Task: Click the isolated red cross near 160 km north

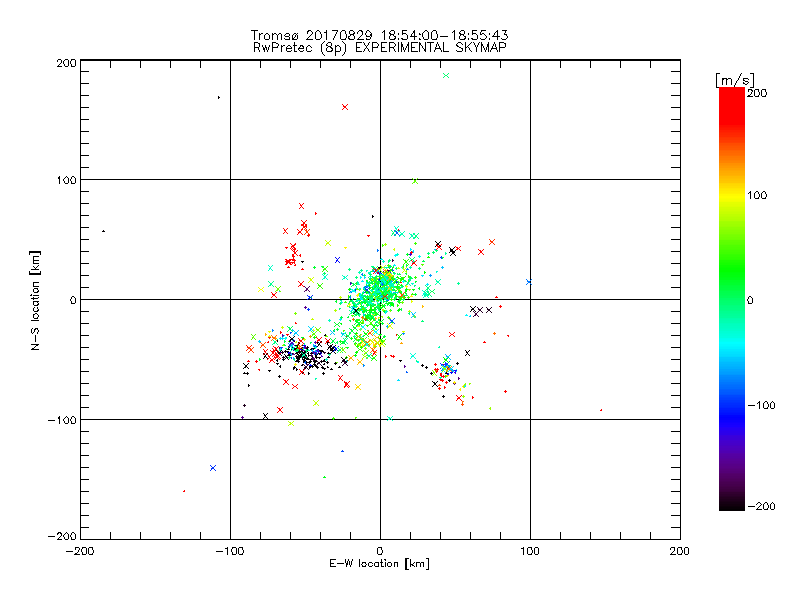Action: (x=345, y=107)
